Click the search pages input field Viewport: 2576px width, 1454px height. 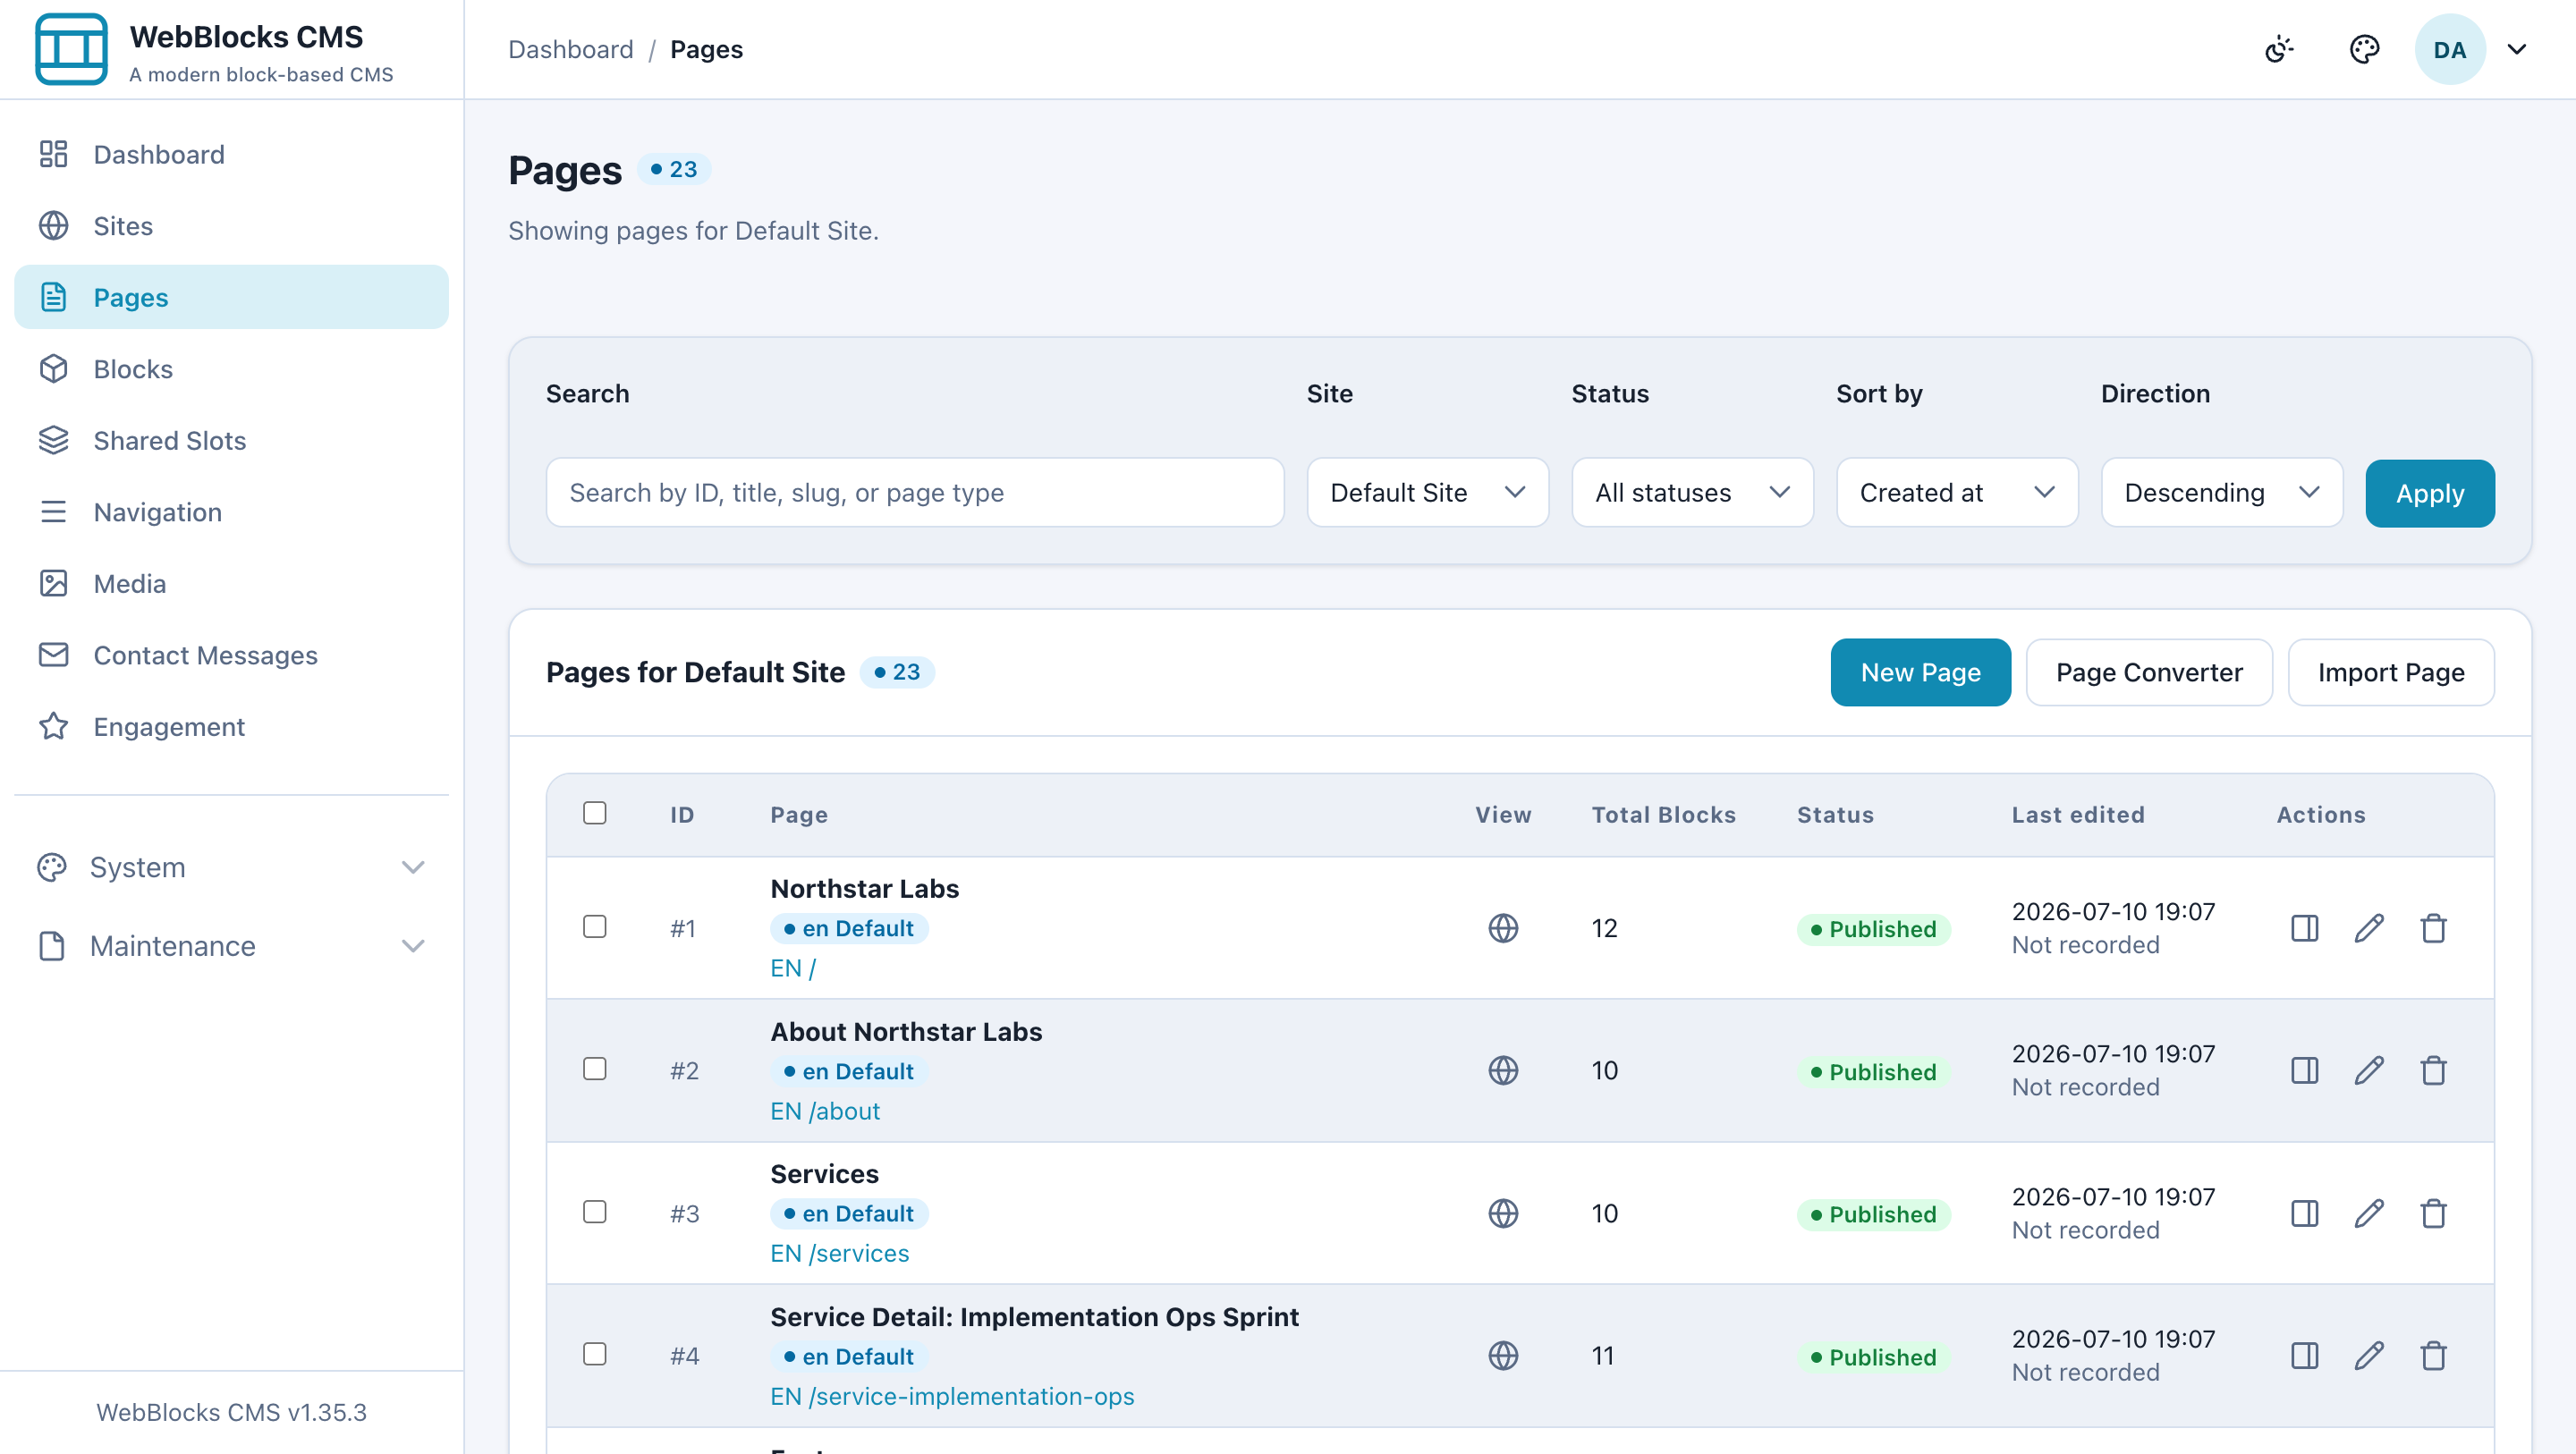pos(914,492)
